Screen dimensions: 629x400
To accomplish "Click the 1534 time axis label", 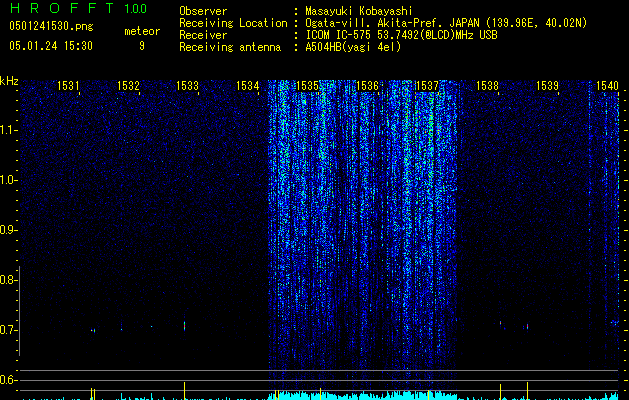I will (248, 85).
